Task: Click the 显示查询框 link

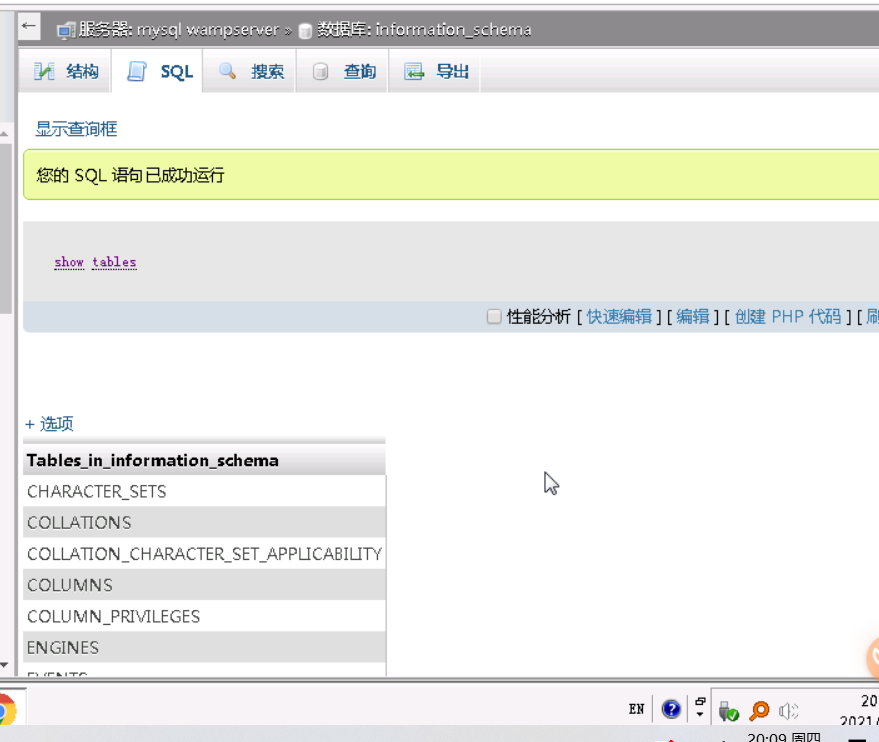Action: coord(76,129)
